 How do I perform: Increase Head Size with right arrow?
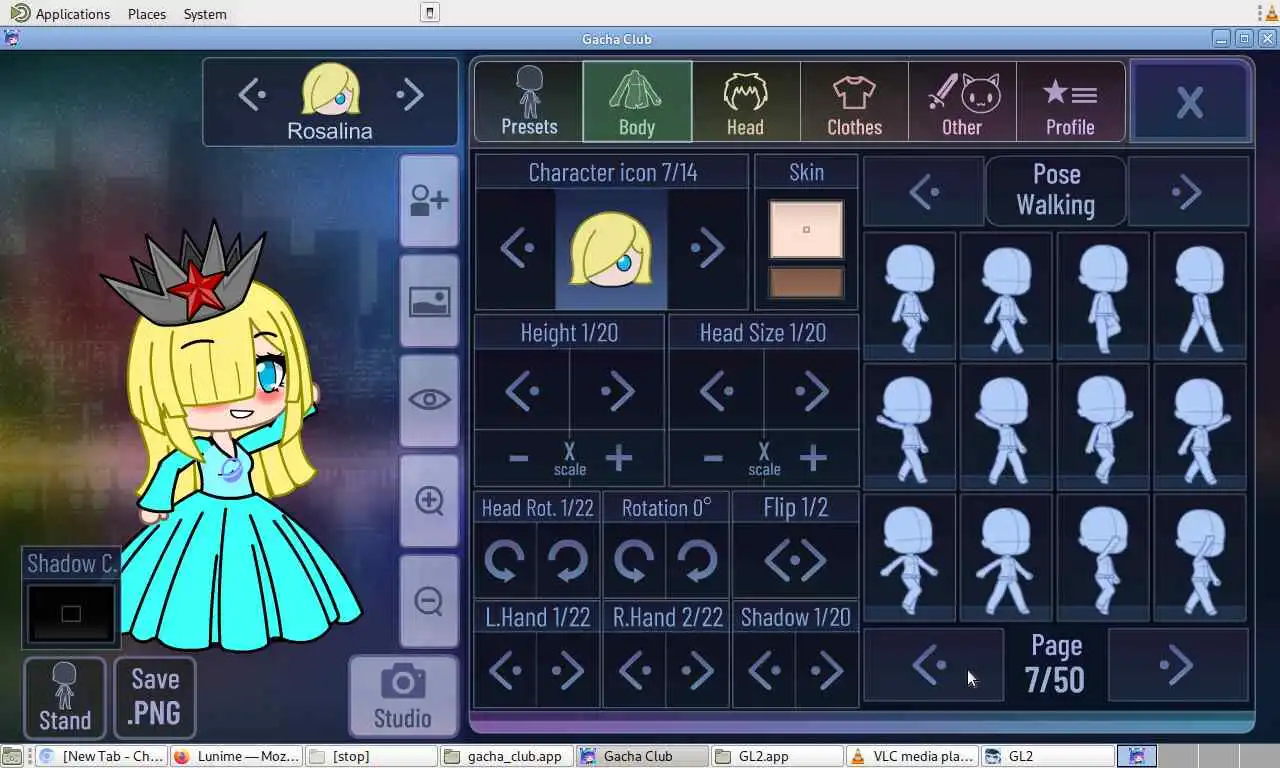pyautogui.click(x=811, y=392)
